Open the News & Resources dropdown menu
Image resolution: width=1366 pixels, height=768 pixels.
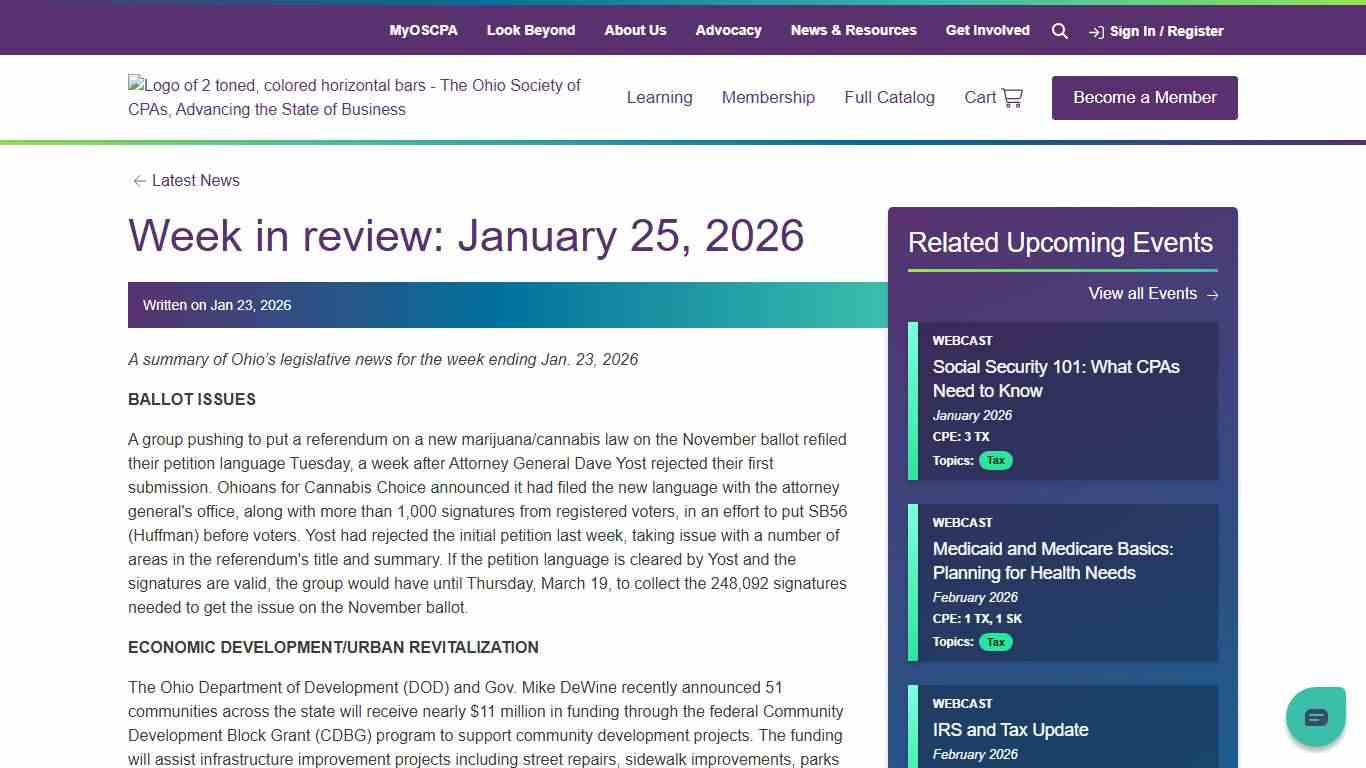click(x=853, y=30)
